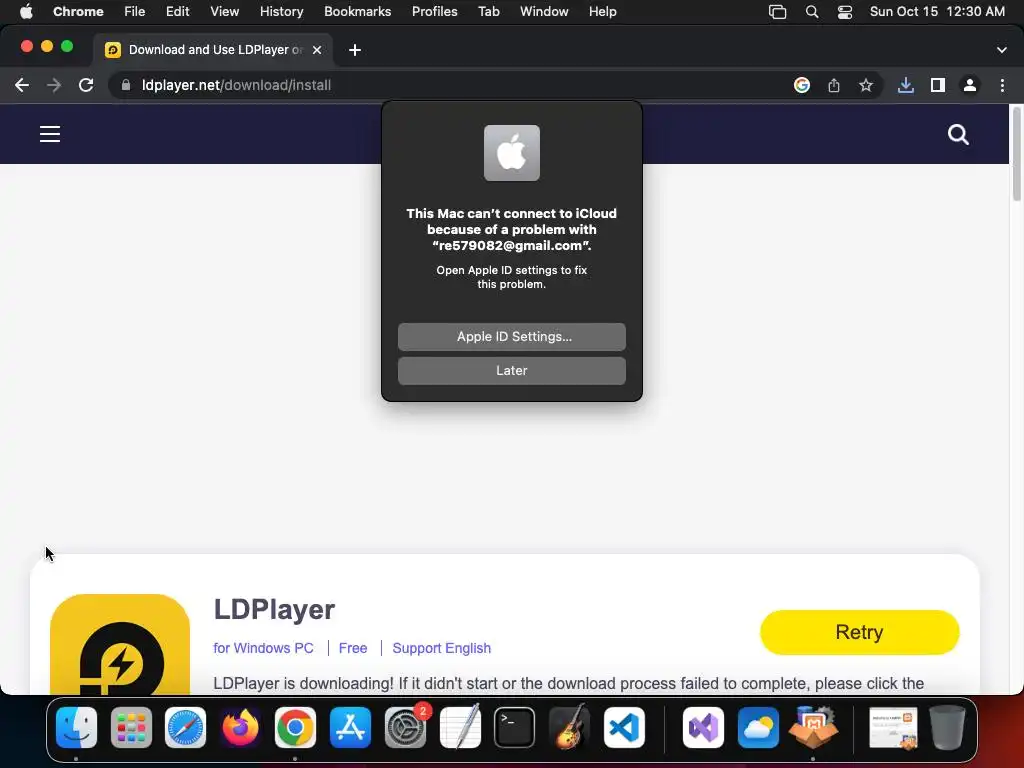Click the for Windows PC link

pyautogui.click(x=263, y=648)
